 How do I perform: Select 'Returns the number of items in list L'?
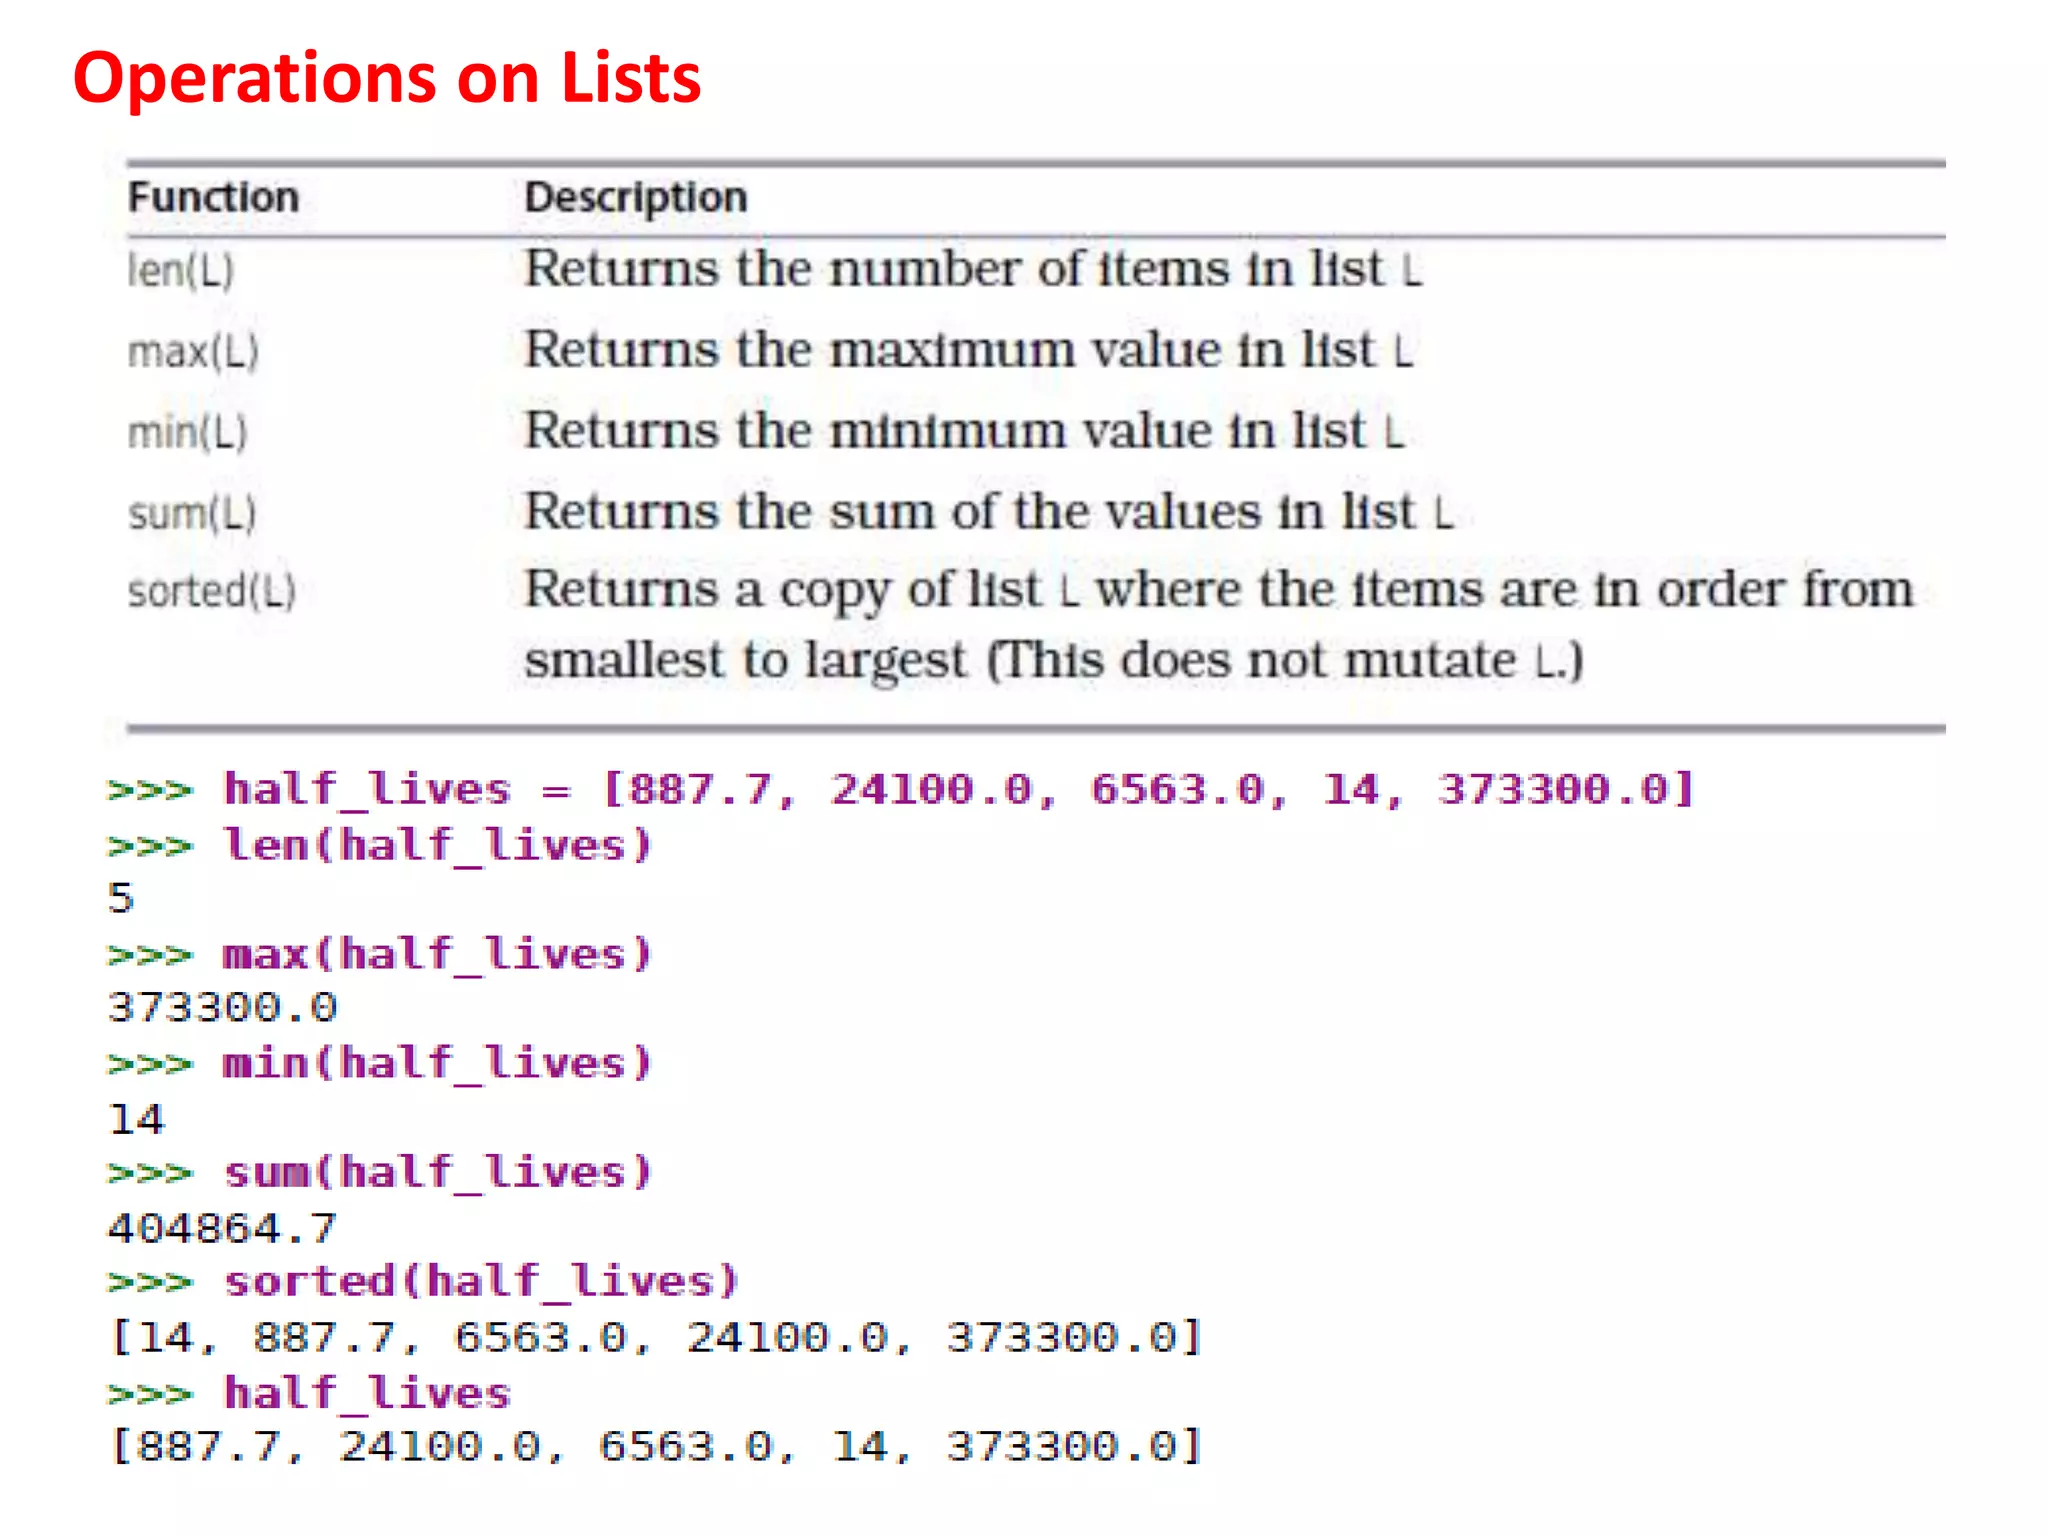[973, 268]
